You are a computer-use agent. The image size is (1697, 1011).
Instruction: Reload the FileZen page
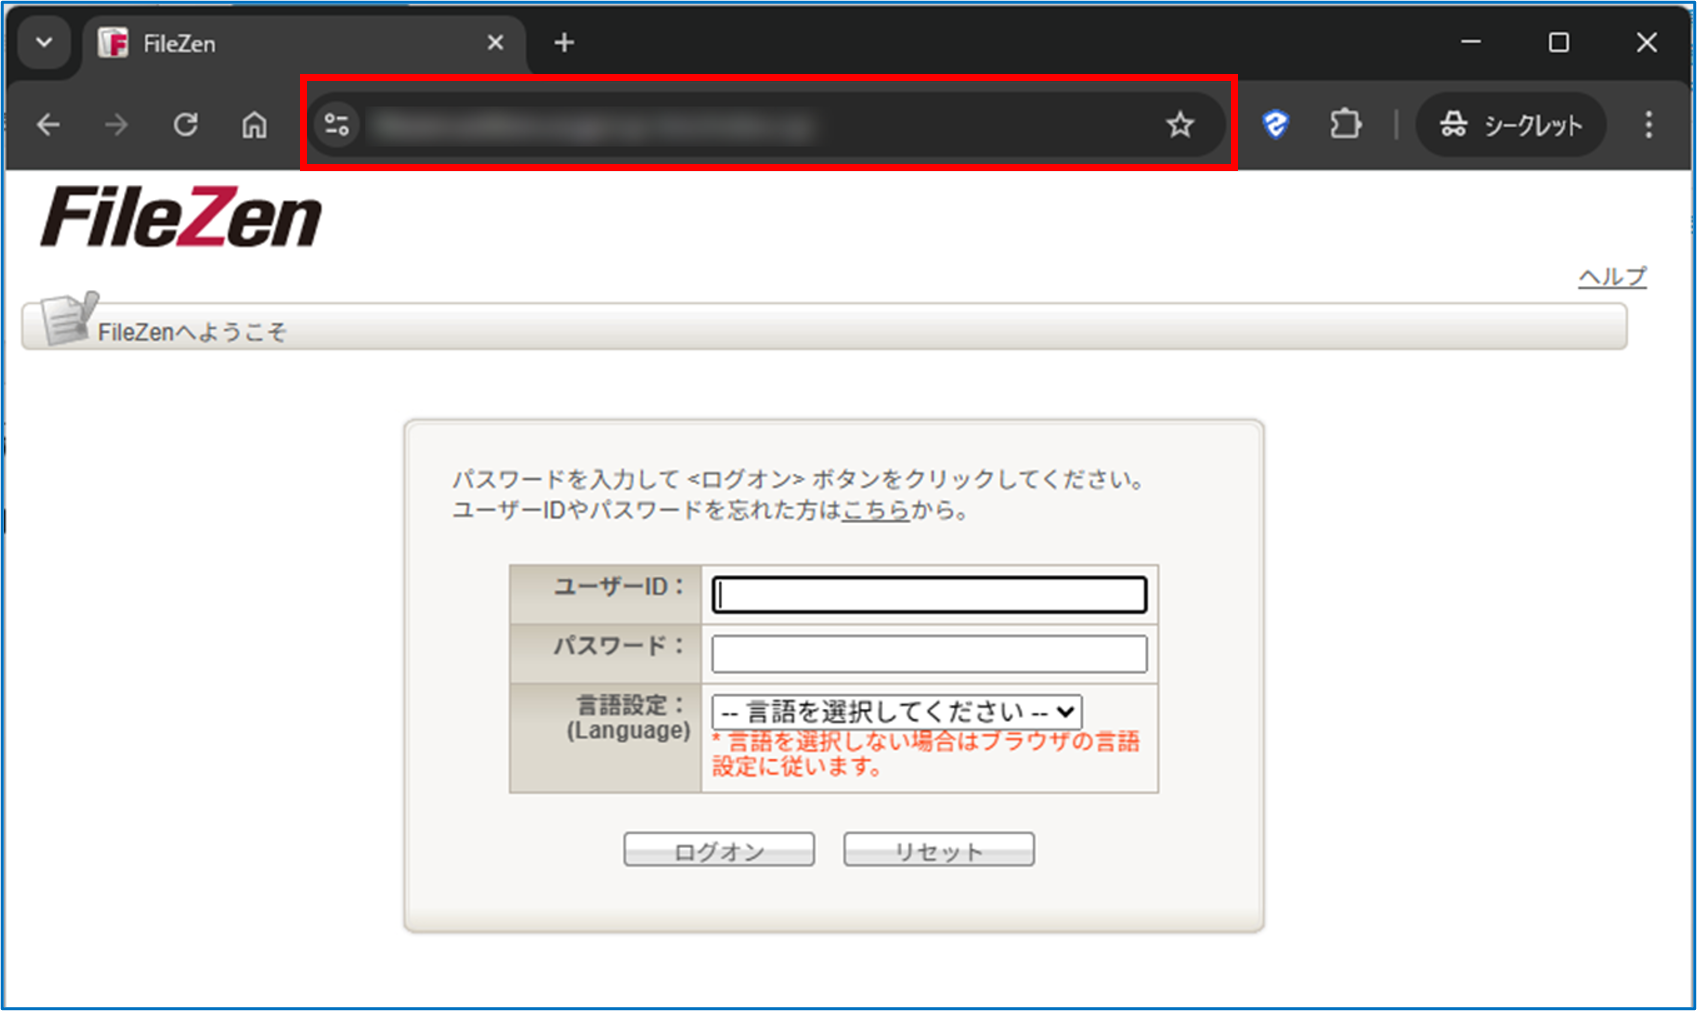click(x=186, y=125)
